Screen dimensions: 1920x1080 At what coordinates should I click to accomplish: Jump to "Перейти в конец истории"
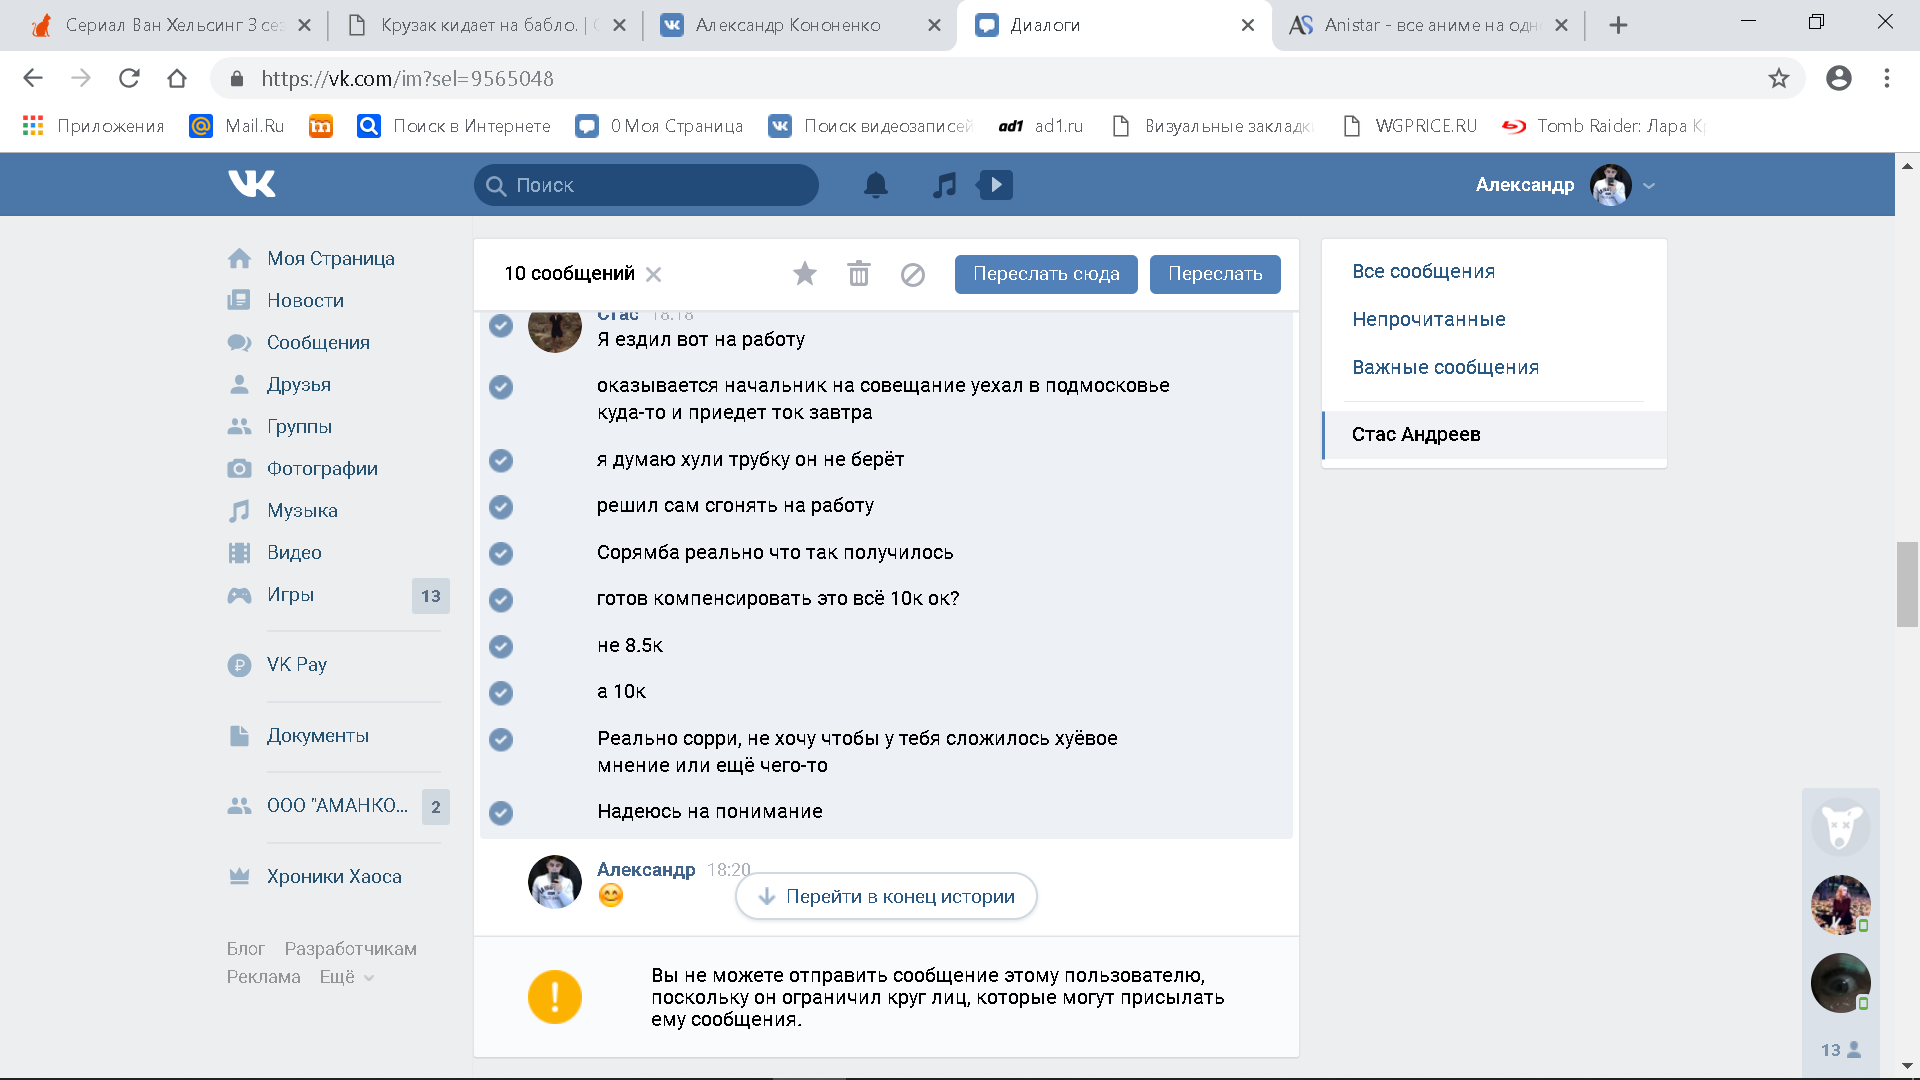click(x=886, y=896)
